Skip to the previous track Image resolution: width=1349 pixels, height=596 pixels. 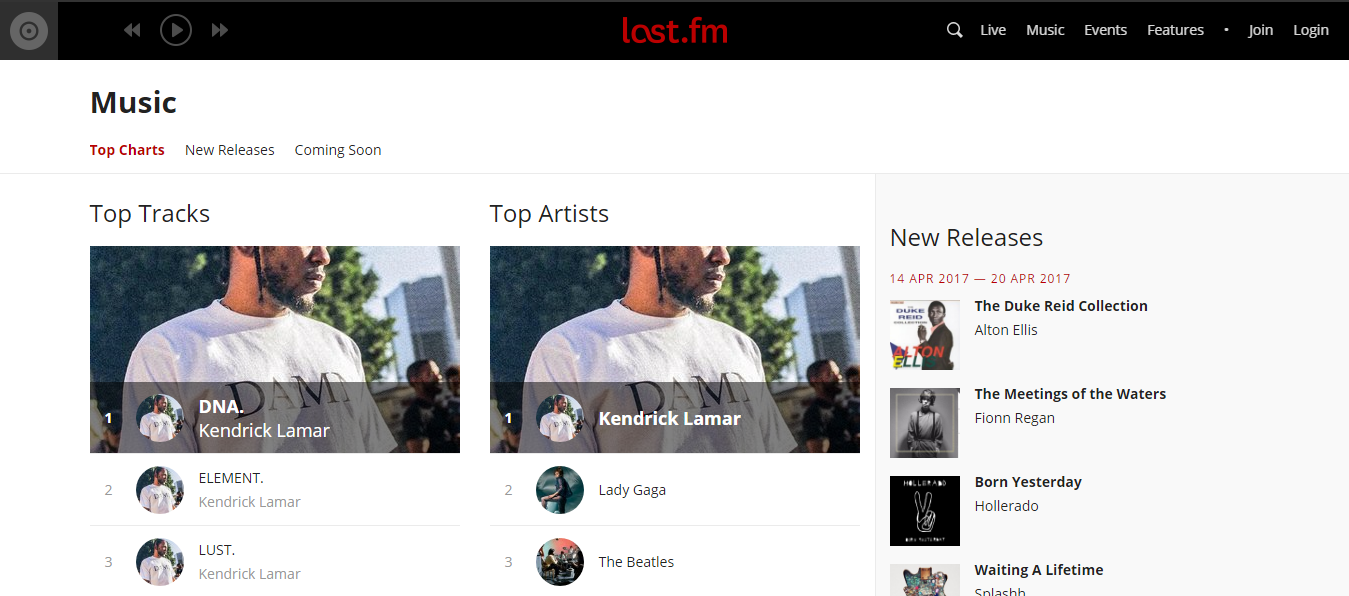pos(132,30)
